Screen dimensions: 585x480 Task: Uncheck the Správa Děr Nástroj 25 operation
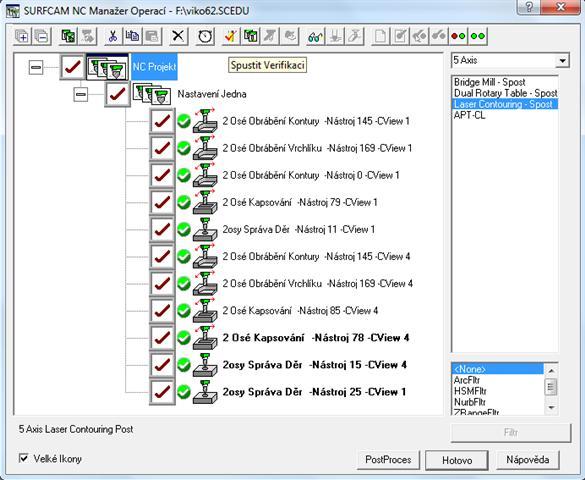click(162, 392)
